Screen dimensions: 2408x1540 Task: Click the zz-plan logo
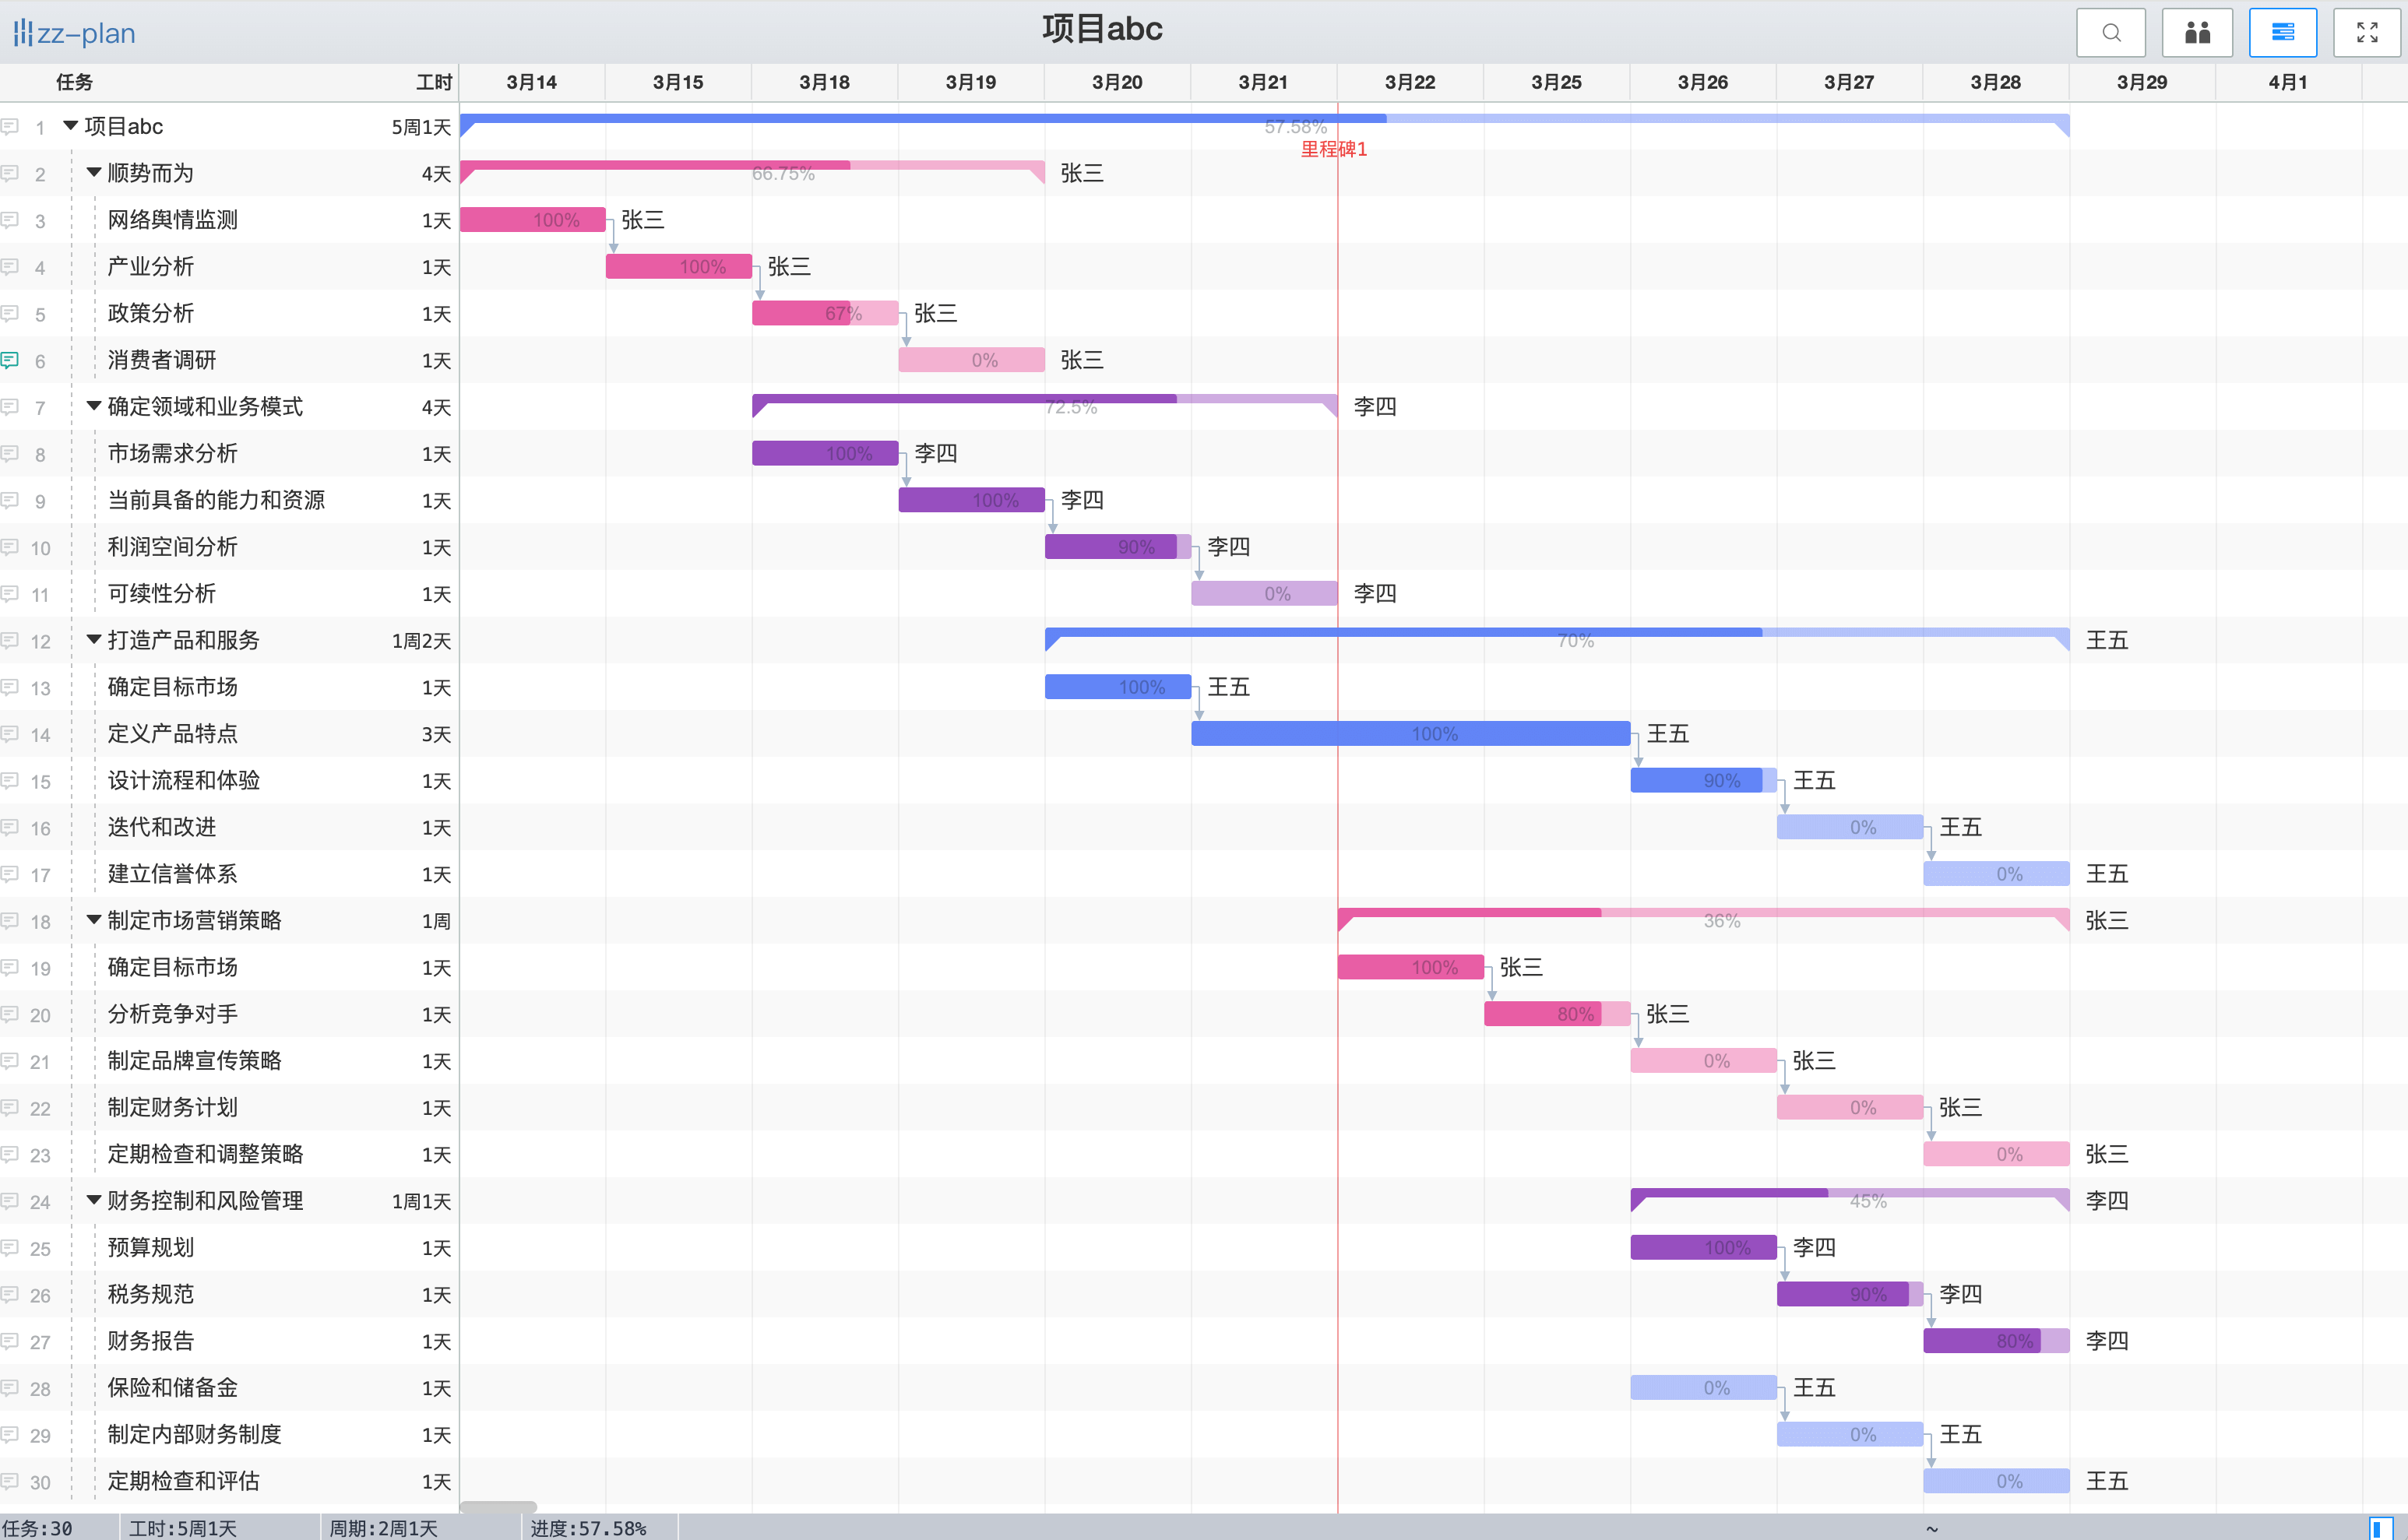click(x=75, y=33)
